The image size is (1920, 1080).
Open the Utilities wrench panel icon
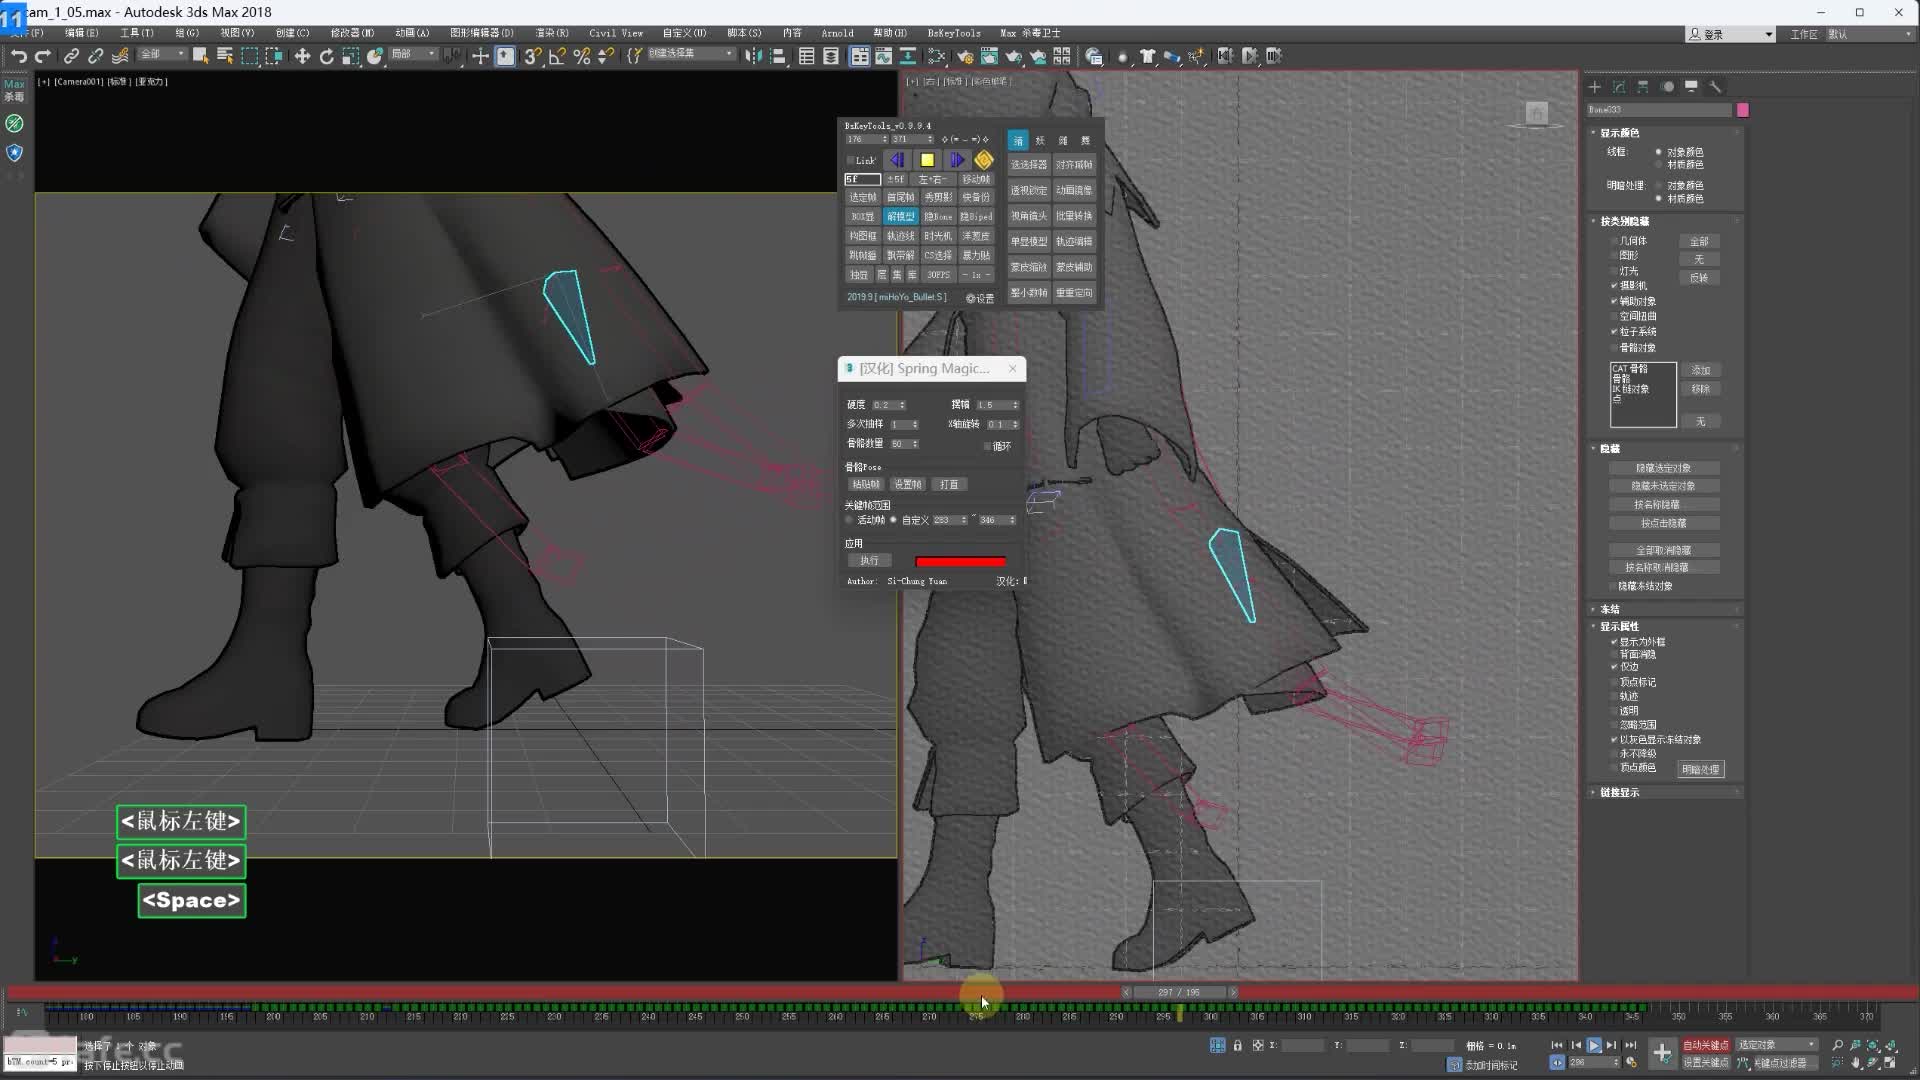pyautogui.click(x=1715, y=87)
